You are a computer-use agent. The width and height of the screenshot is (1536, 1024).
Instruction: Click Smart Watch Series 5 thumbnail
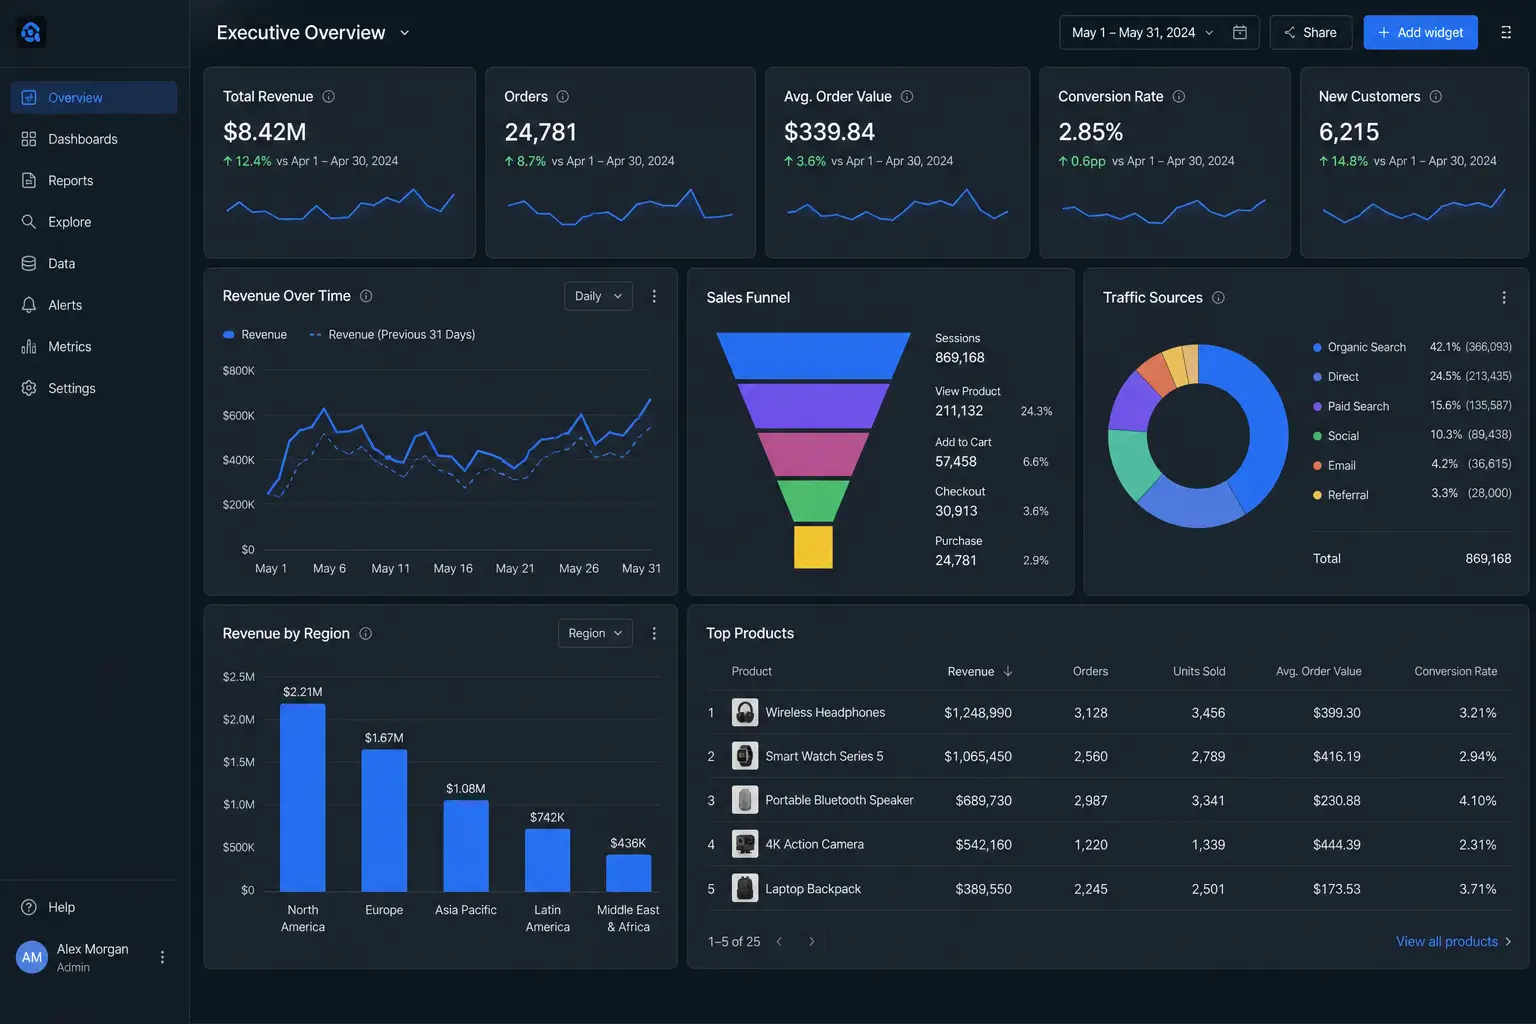[x=745, y=756]
